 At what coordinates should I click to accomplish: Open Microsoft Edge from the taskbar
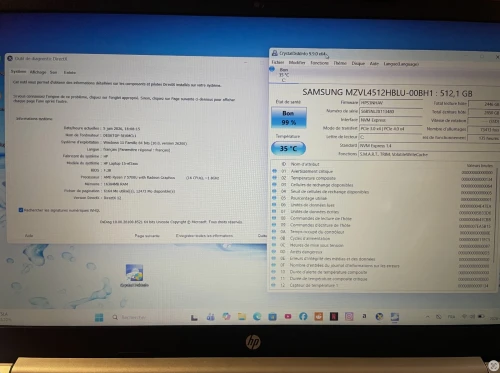[x=257, y=317]
